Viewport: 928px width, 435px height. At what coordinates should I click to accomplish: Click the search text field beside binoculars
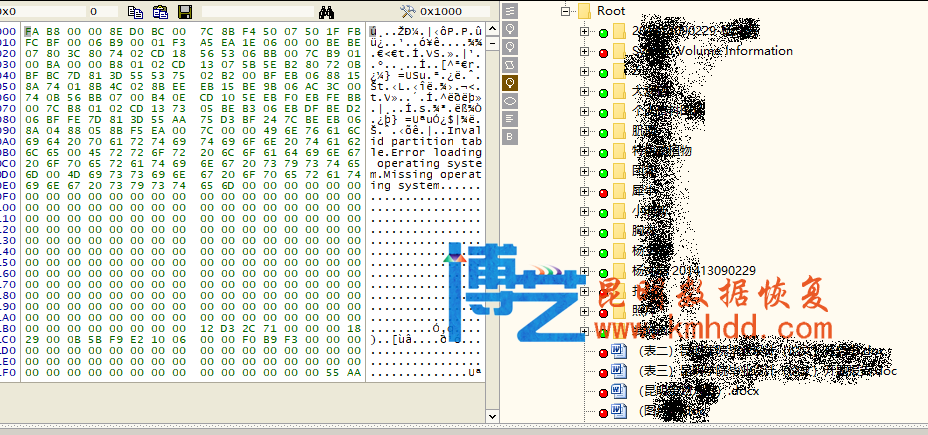click(x=255, y=11)
